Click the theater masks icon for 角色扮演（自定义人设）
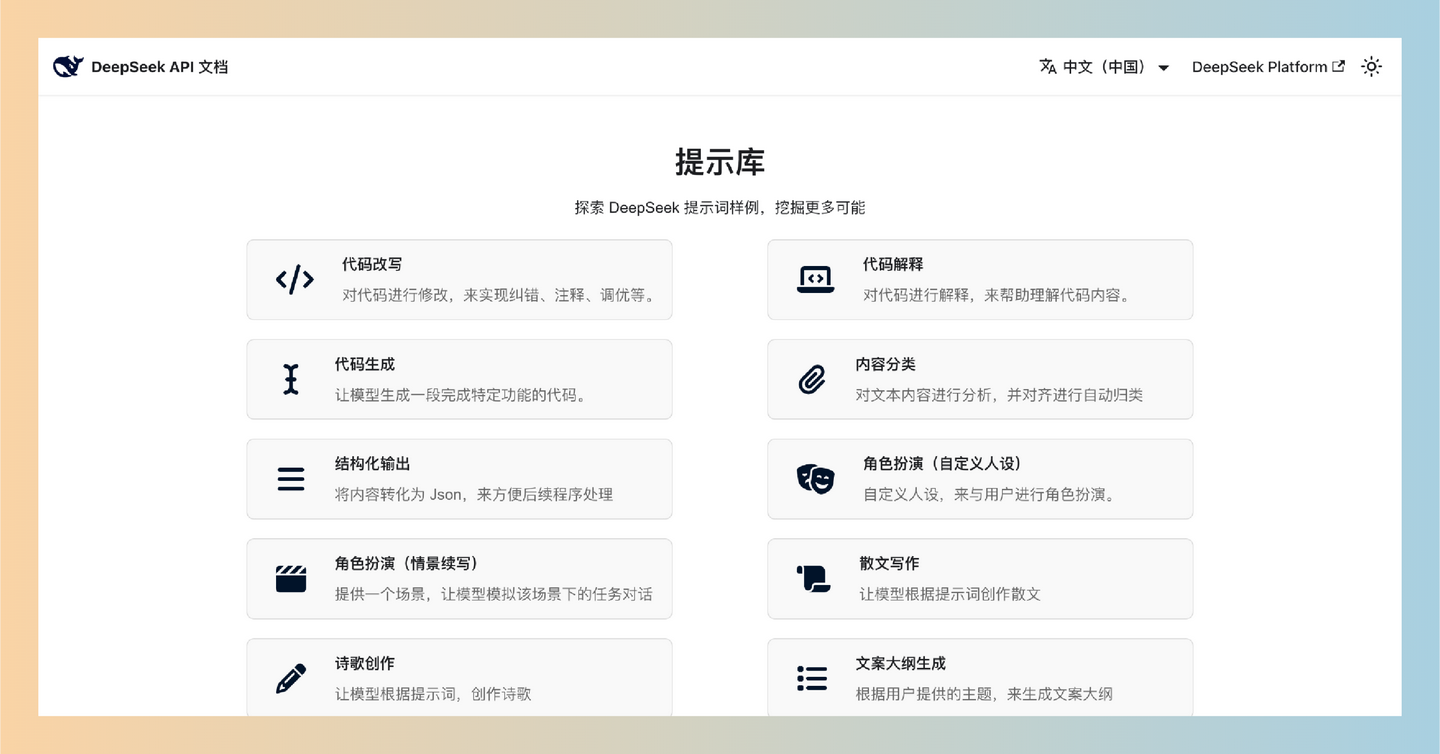Viewport: 1440px width, 754px height. tap(815, 479)
